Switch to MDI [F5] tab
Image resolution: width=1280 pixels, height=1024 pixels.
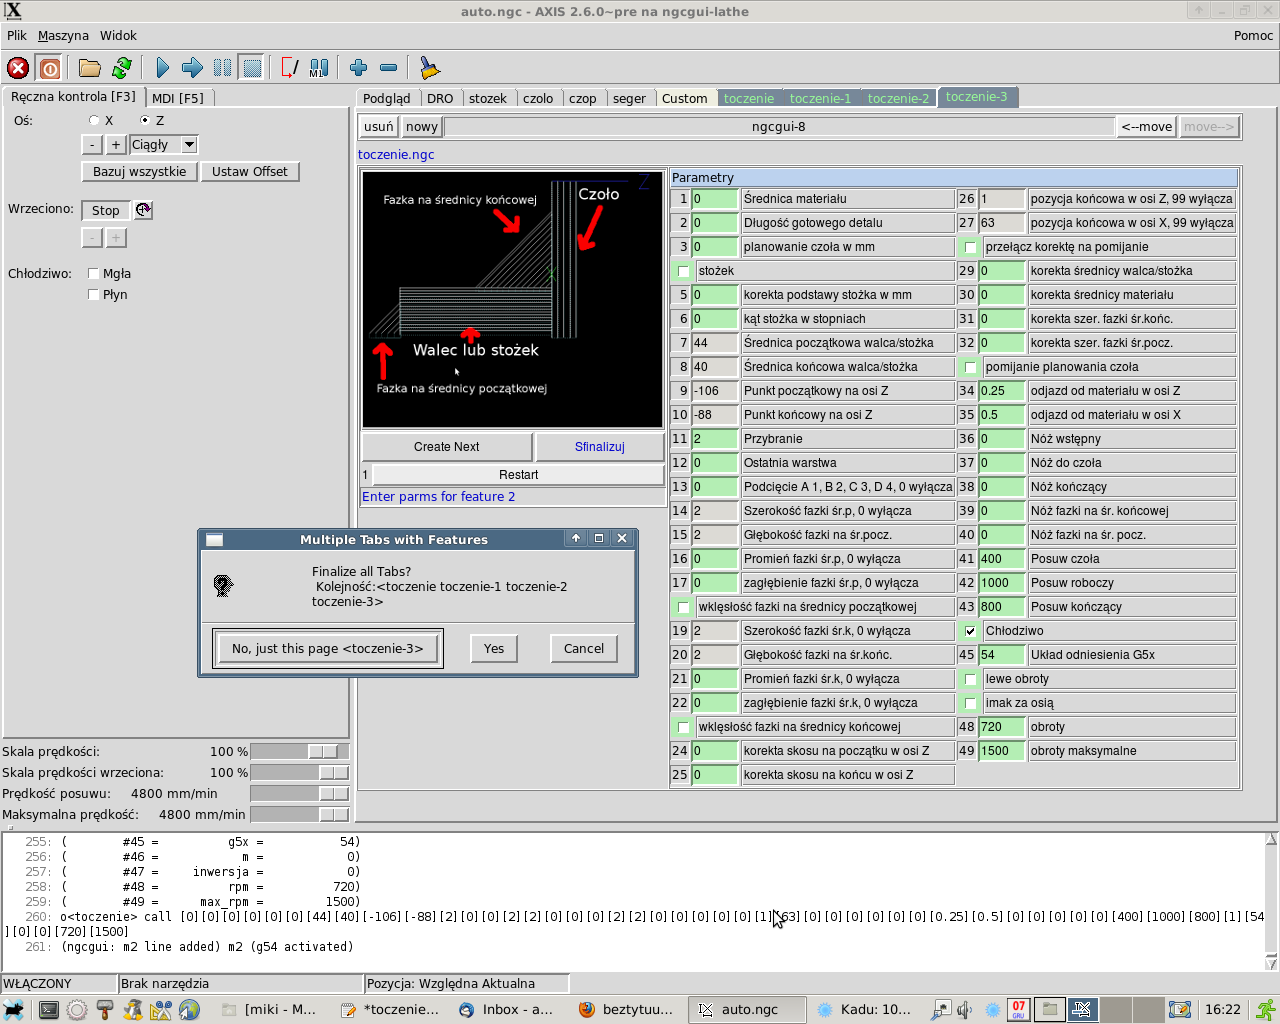[178, 98]
